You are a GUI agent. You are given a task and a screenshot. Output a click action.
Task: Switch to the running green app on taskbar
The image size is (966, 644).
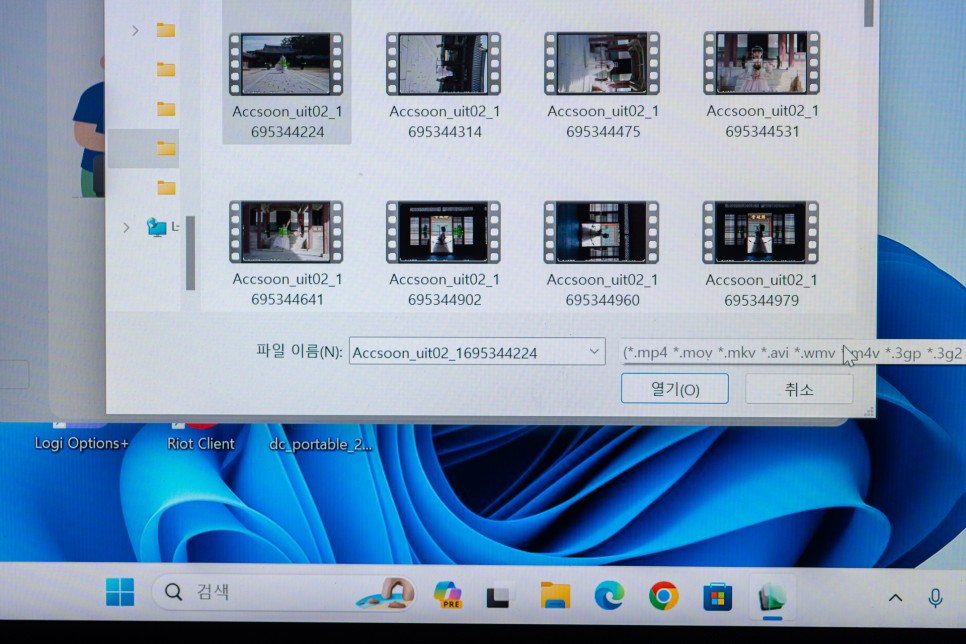pyautogui.click(x=772, y=597)
